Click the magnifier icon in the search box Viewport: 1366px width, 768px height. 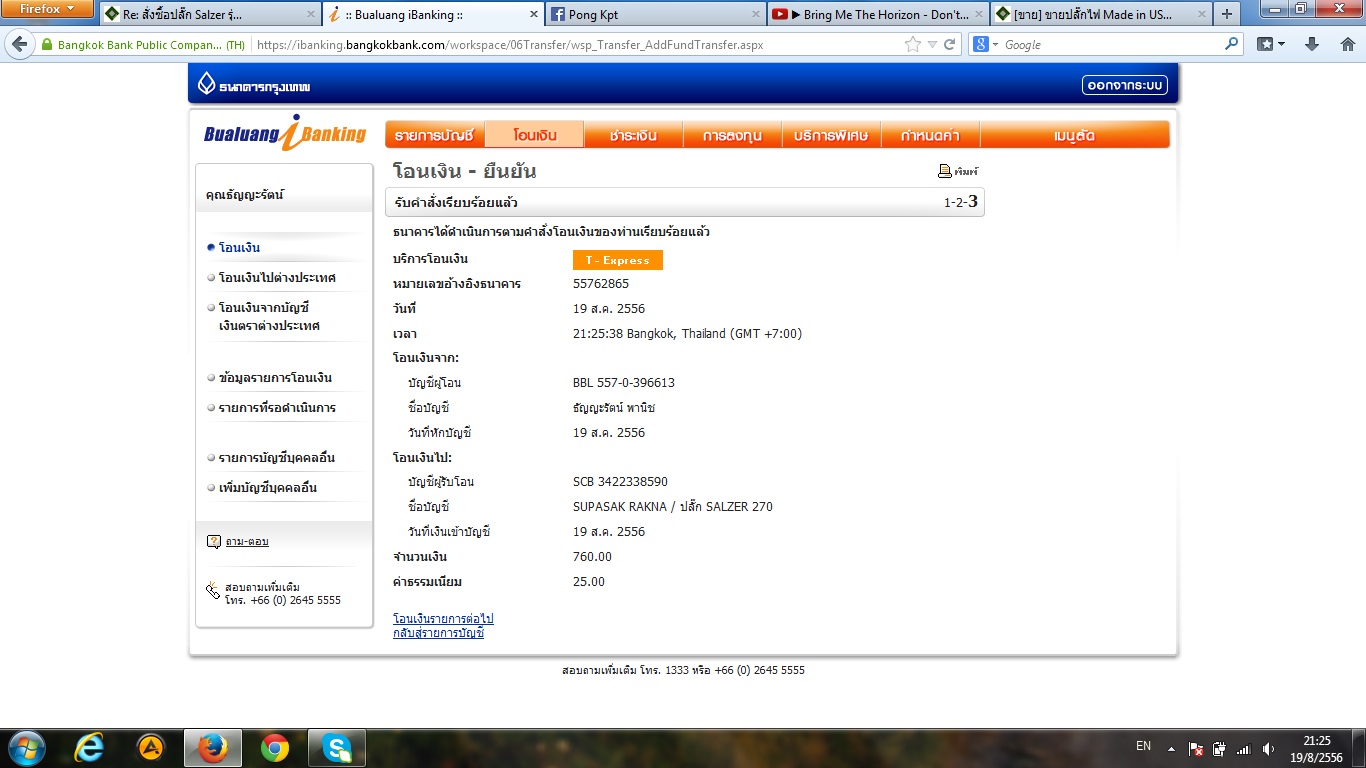click(x=1232, y=45)
